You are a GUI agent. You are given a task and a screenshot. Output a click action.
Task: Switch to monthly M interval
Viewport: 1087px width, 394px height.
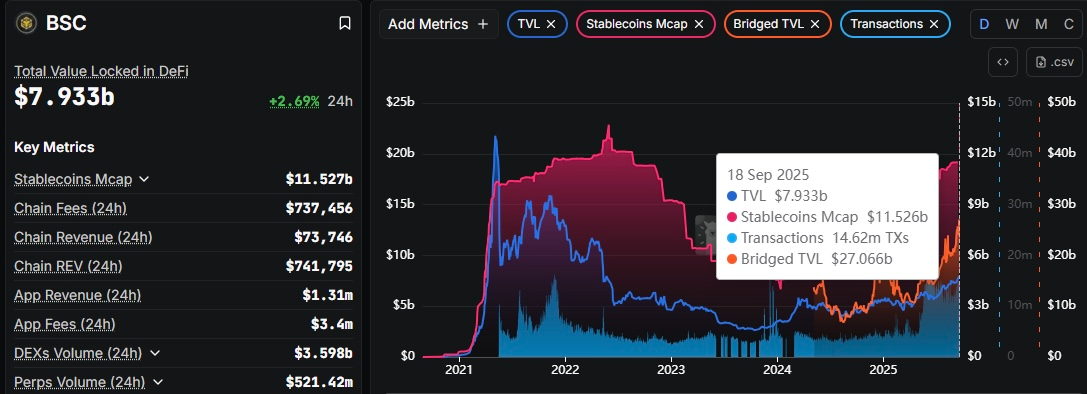point(1041,24)
